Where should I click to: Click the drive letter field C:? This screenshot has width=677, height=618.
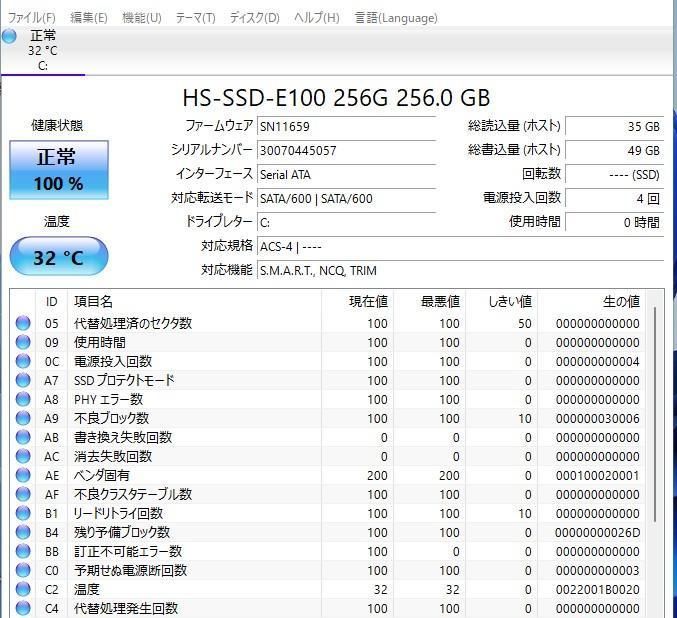click(x=347, y=223)
